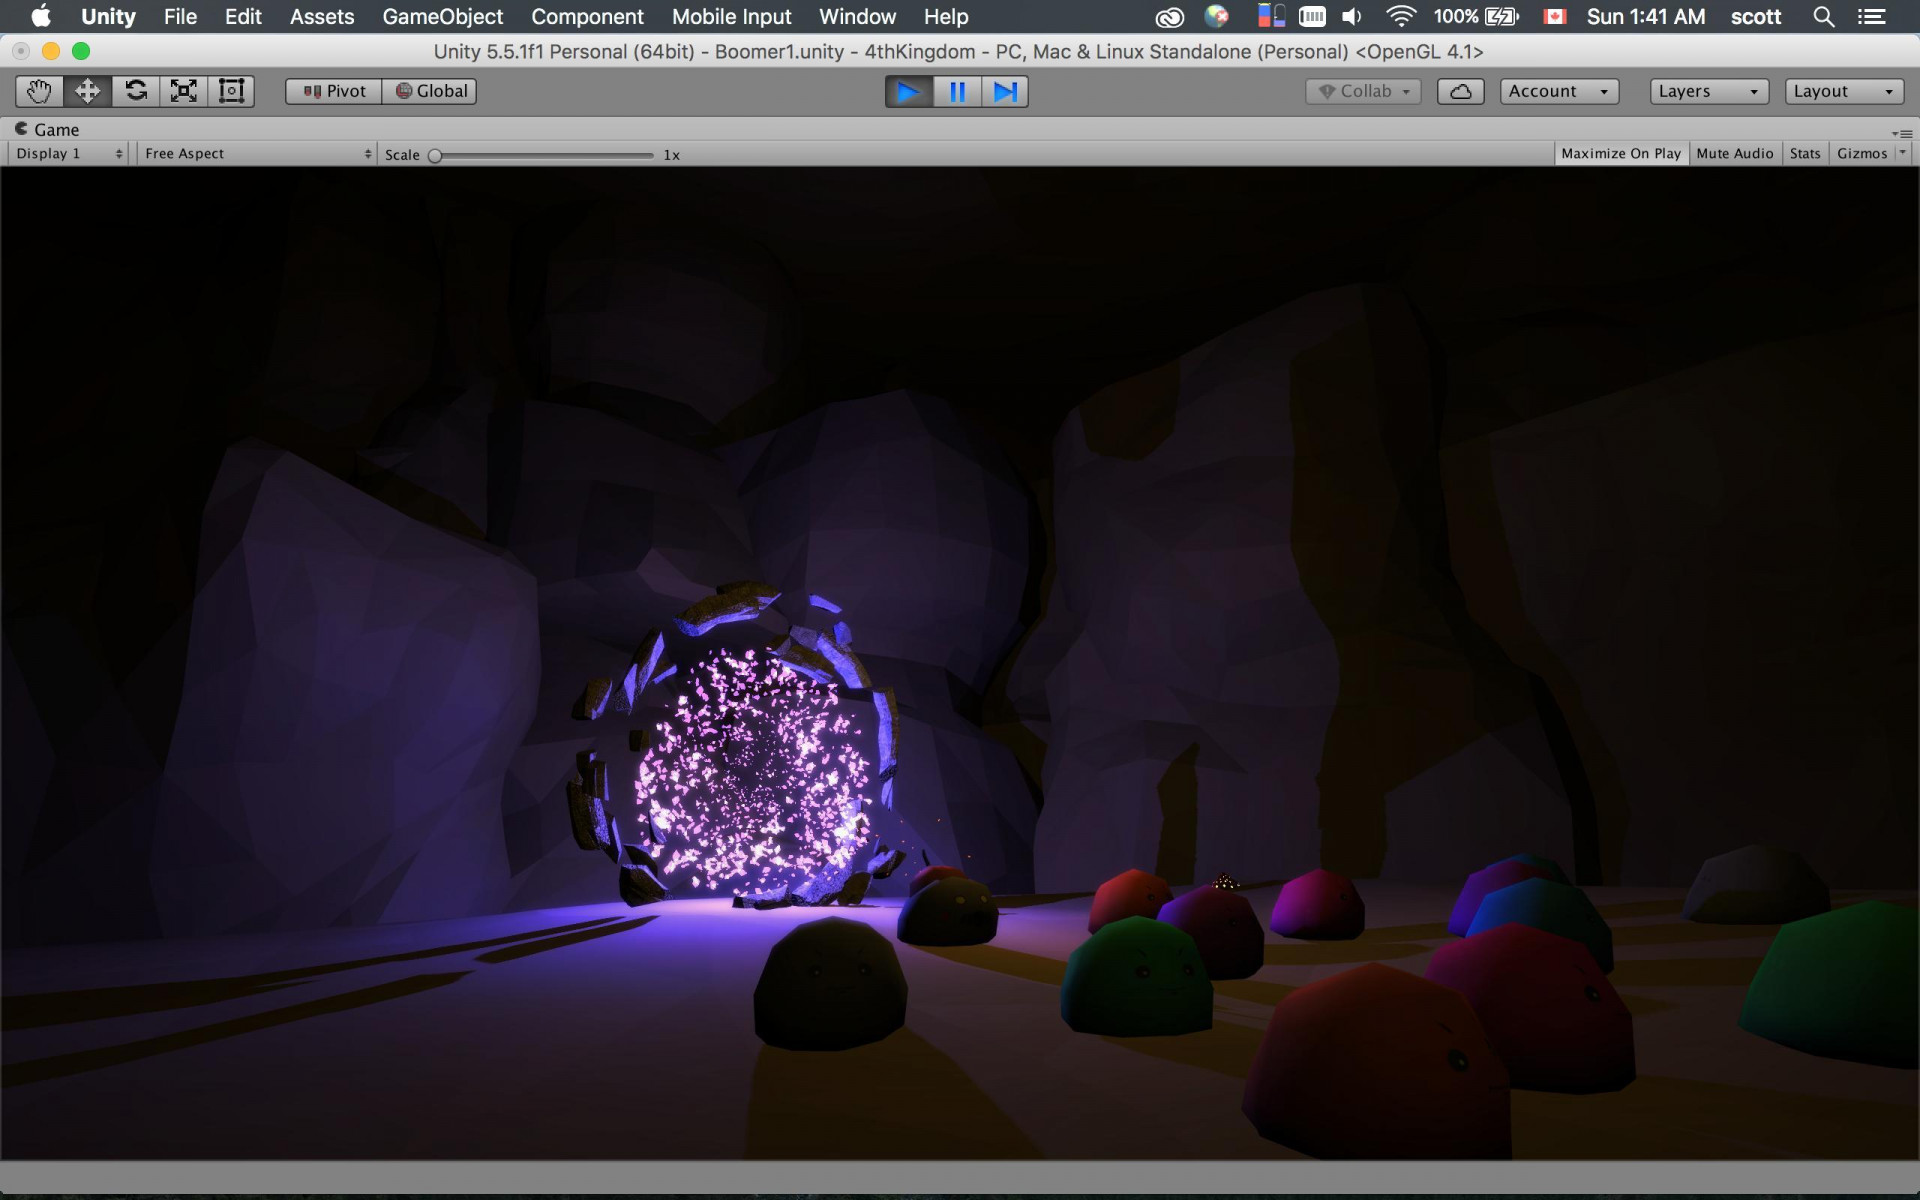The image size is (1920, 1200).
Task: Open Creative Cloud menu bar icon
Action: click(1169, 17)
